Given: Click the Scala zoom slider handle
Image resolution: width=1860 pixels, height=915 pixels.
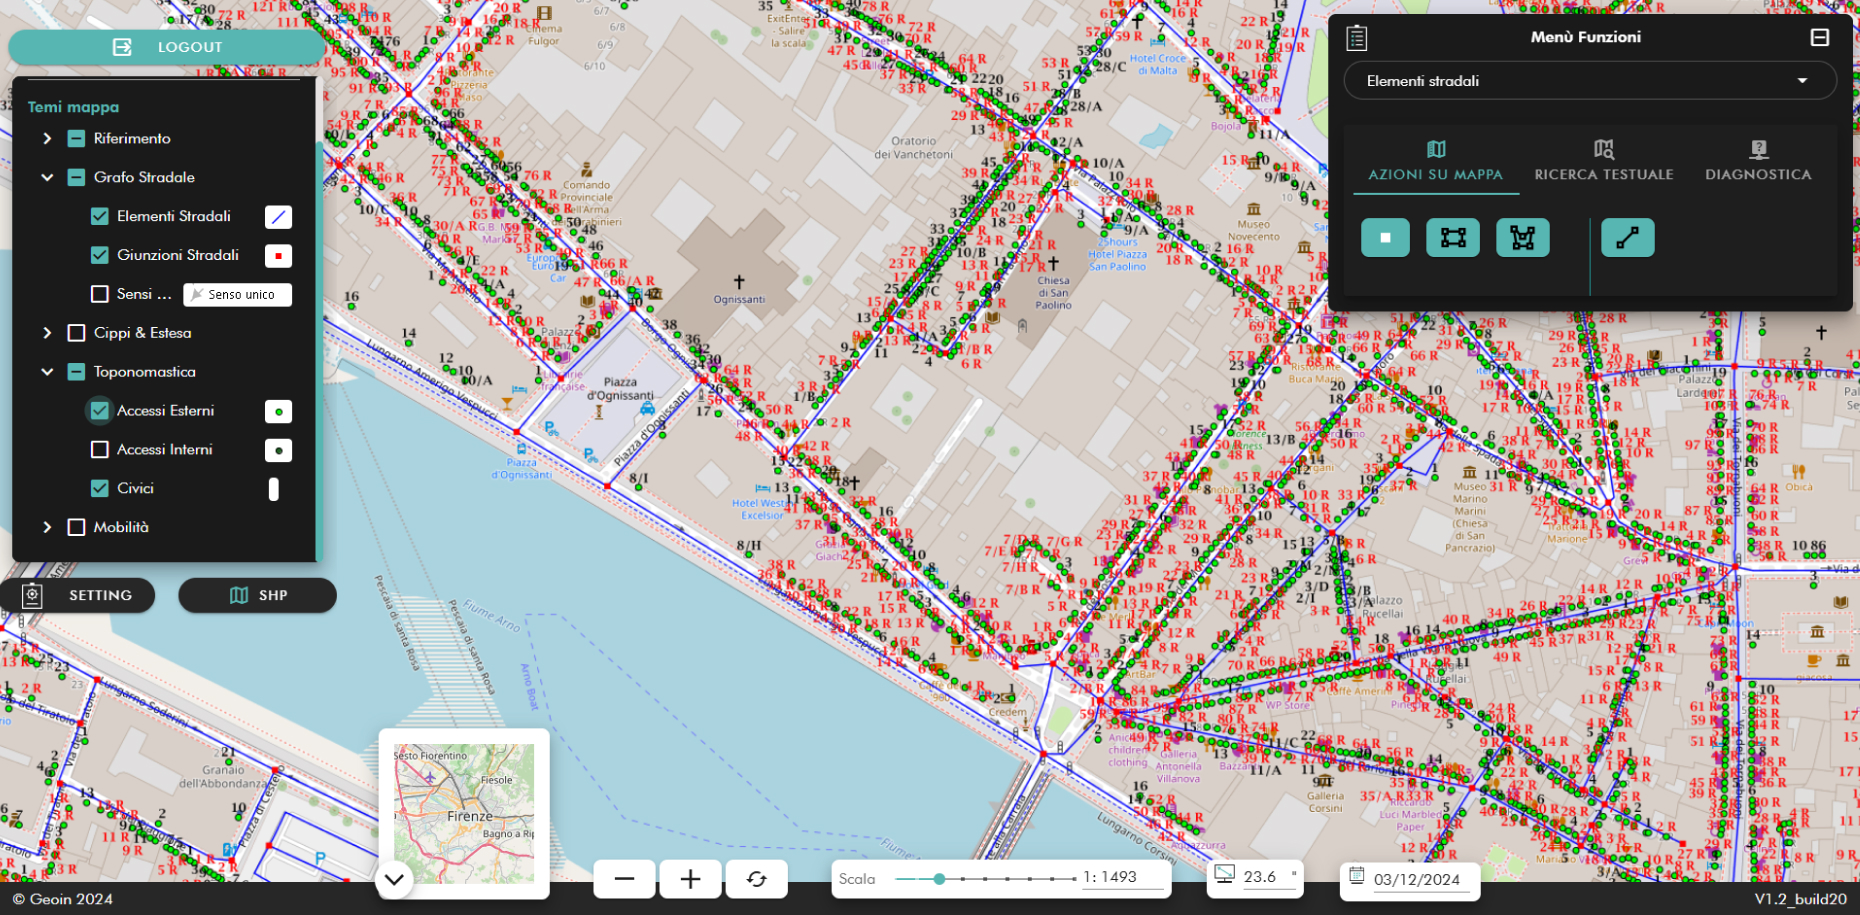Looking at the screenshot, I should (939, 879).
